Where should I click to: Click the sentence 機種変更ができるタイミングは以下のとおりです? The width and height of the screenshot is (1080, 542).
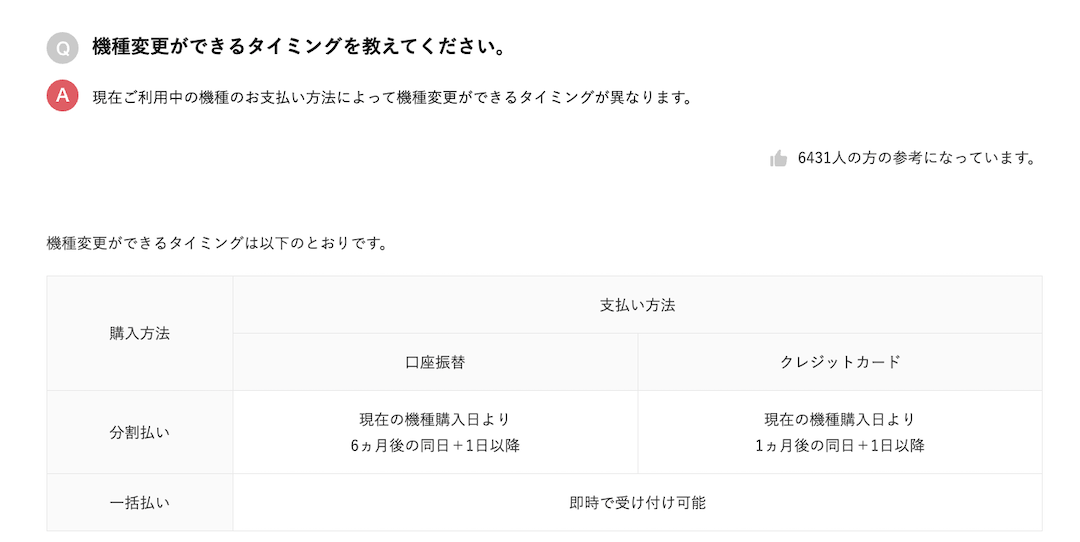tap(217, 243)
